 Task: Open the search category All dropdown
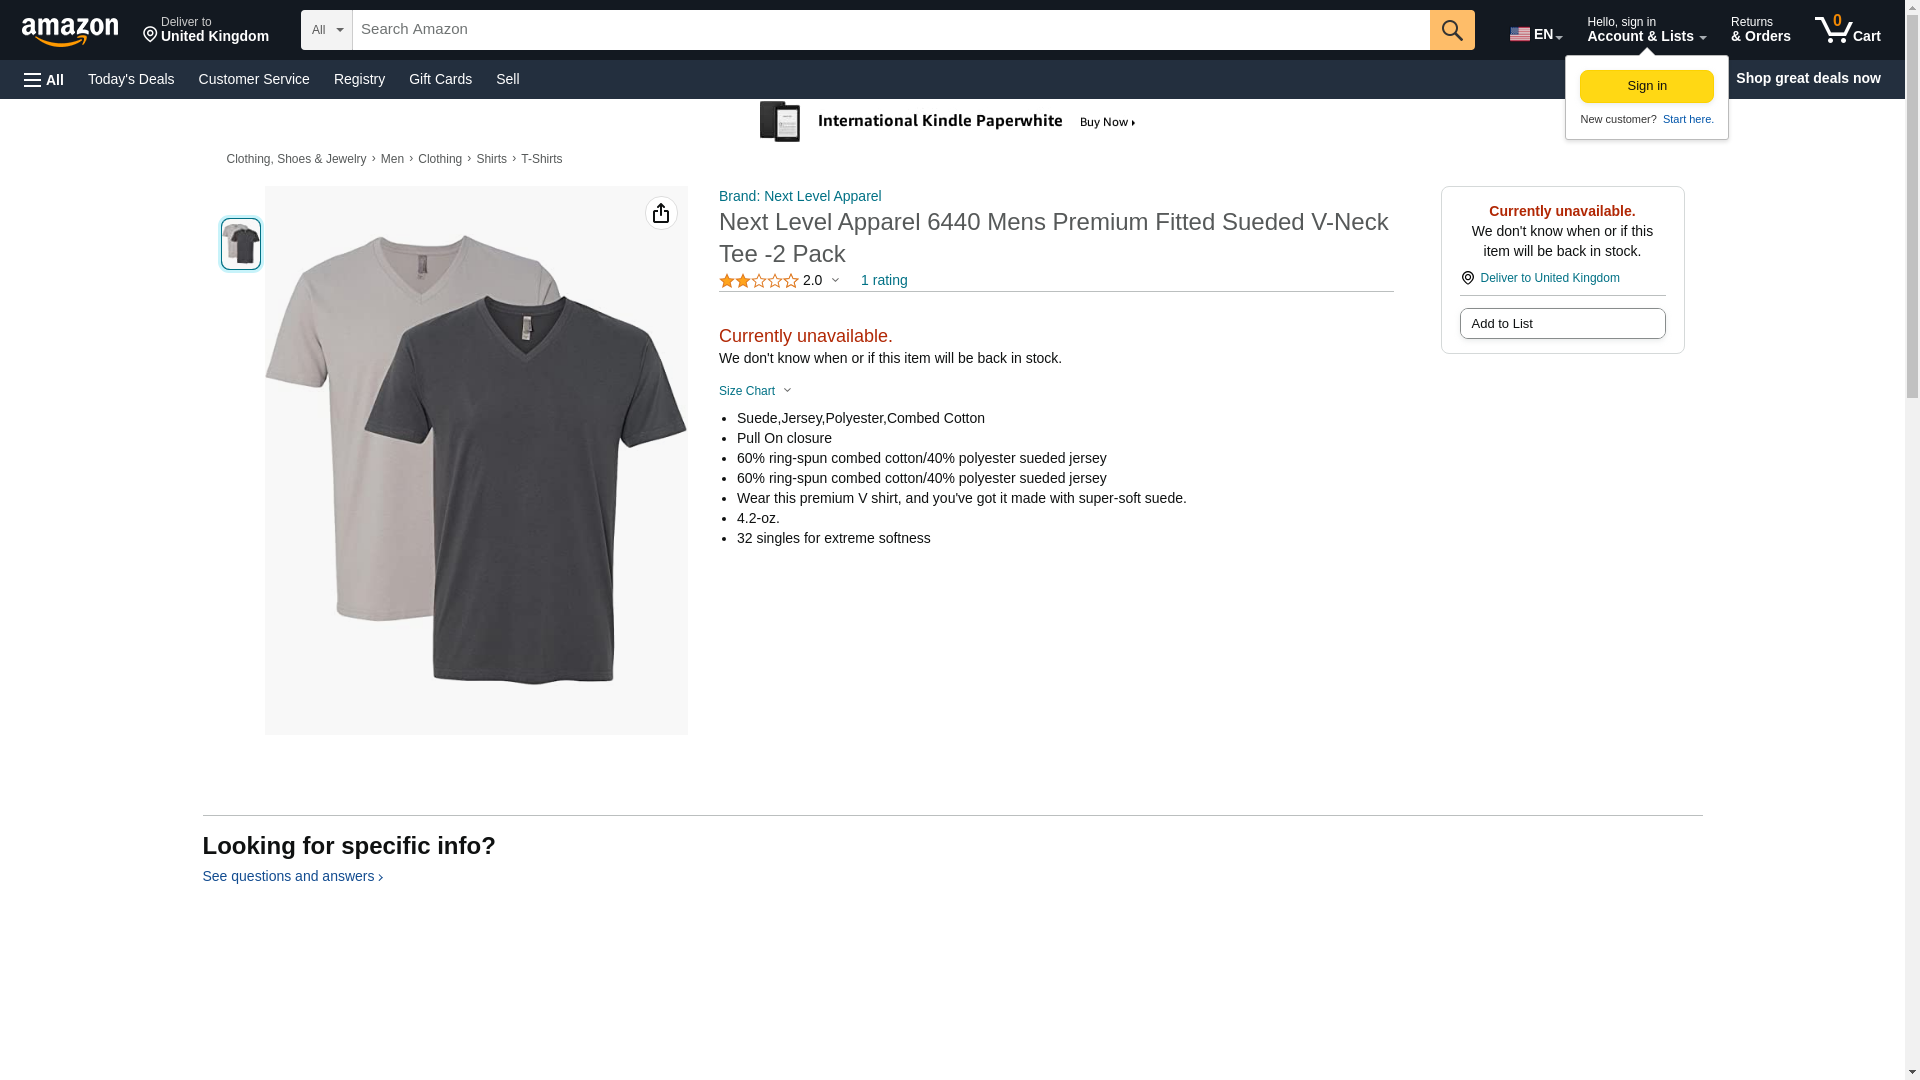(x=326, y=30)
